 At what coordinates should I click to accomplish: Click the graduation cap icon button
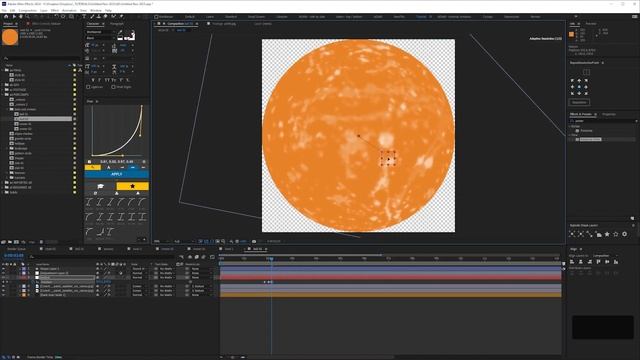pos(100,186)
